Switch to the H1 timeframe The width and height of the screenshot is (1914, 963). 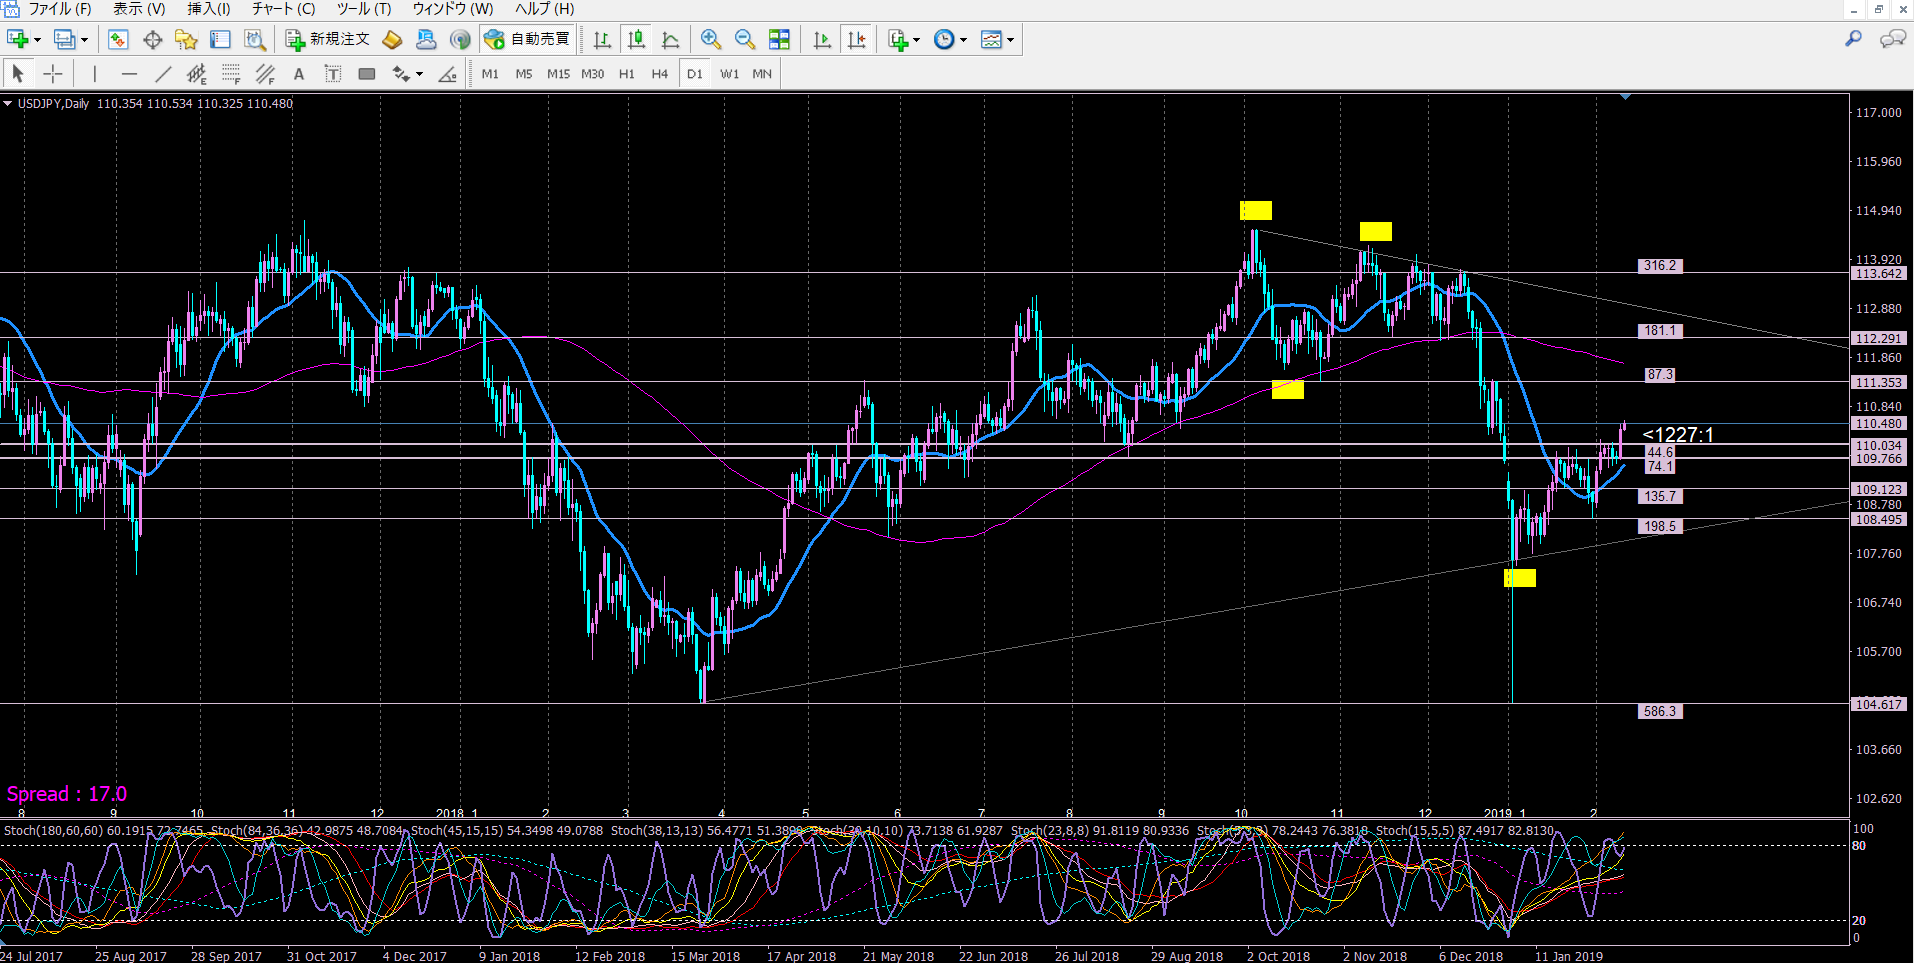point(627,73)
